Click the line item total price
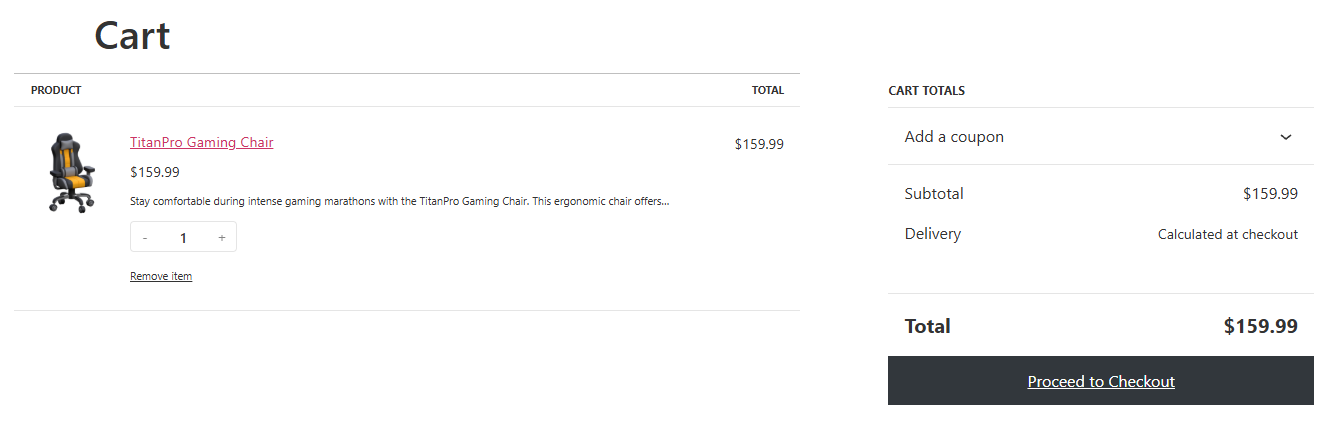The height and width of the screenshot is (433, 1325). click(759, 144)
